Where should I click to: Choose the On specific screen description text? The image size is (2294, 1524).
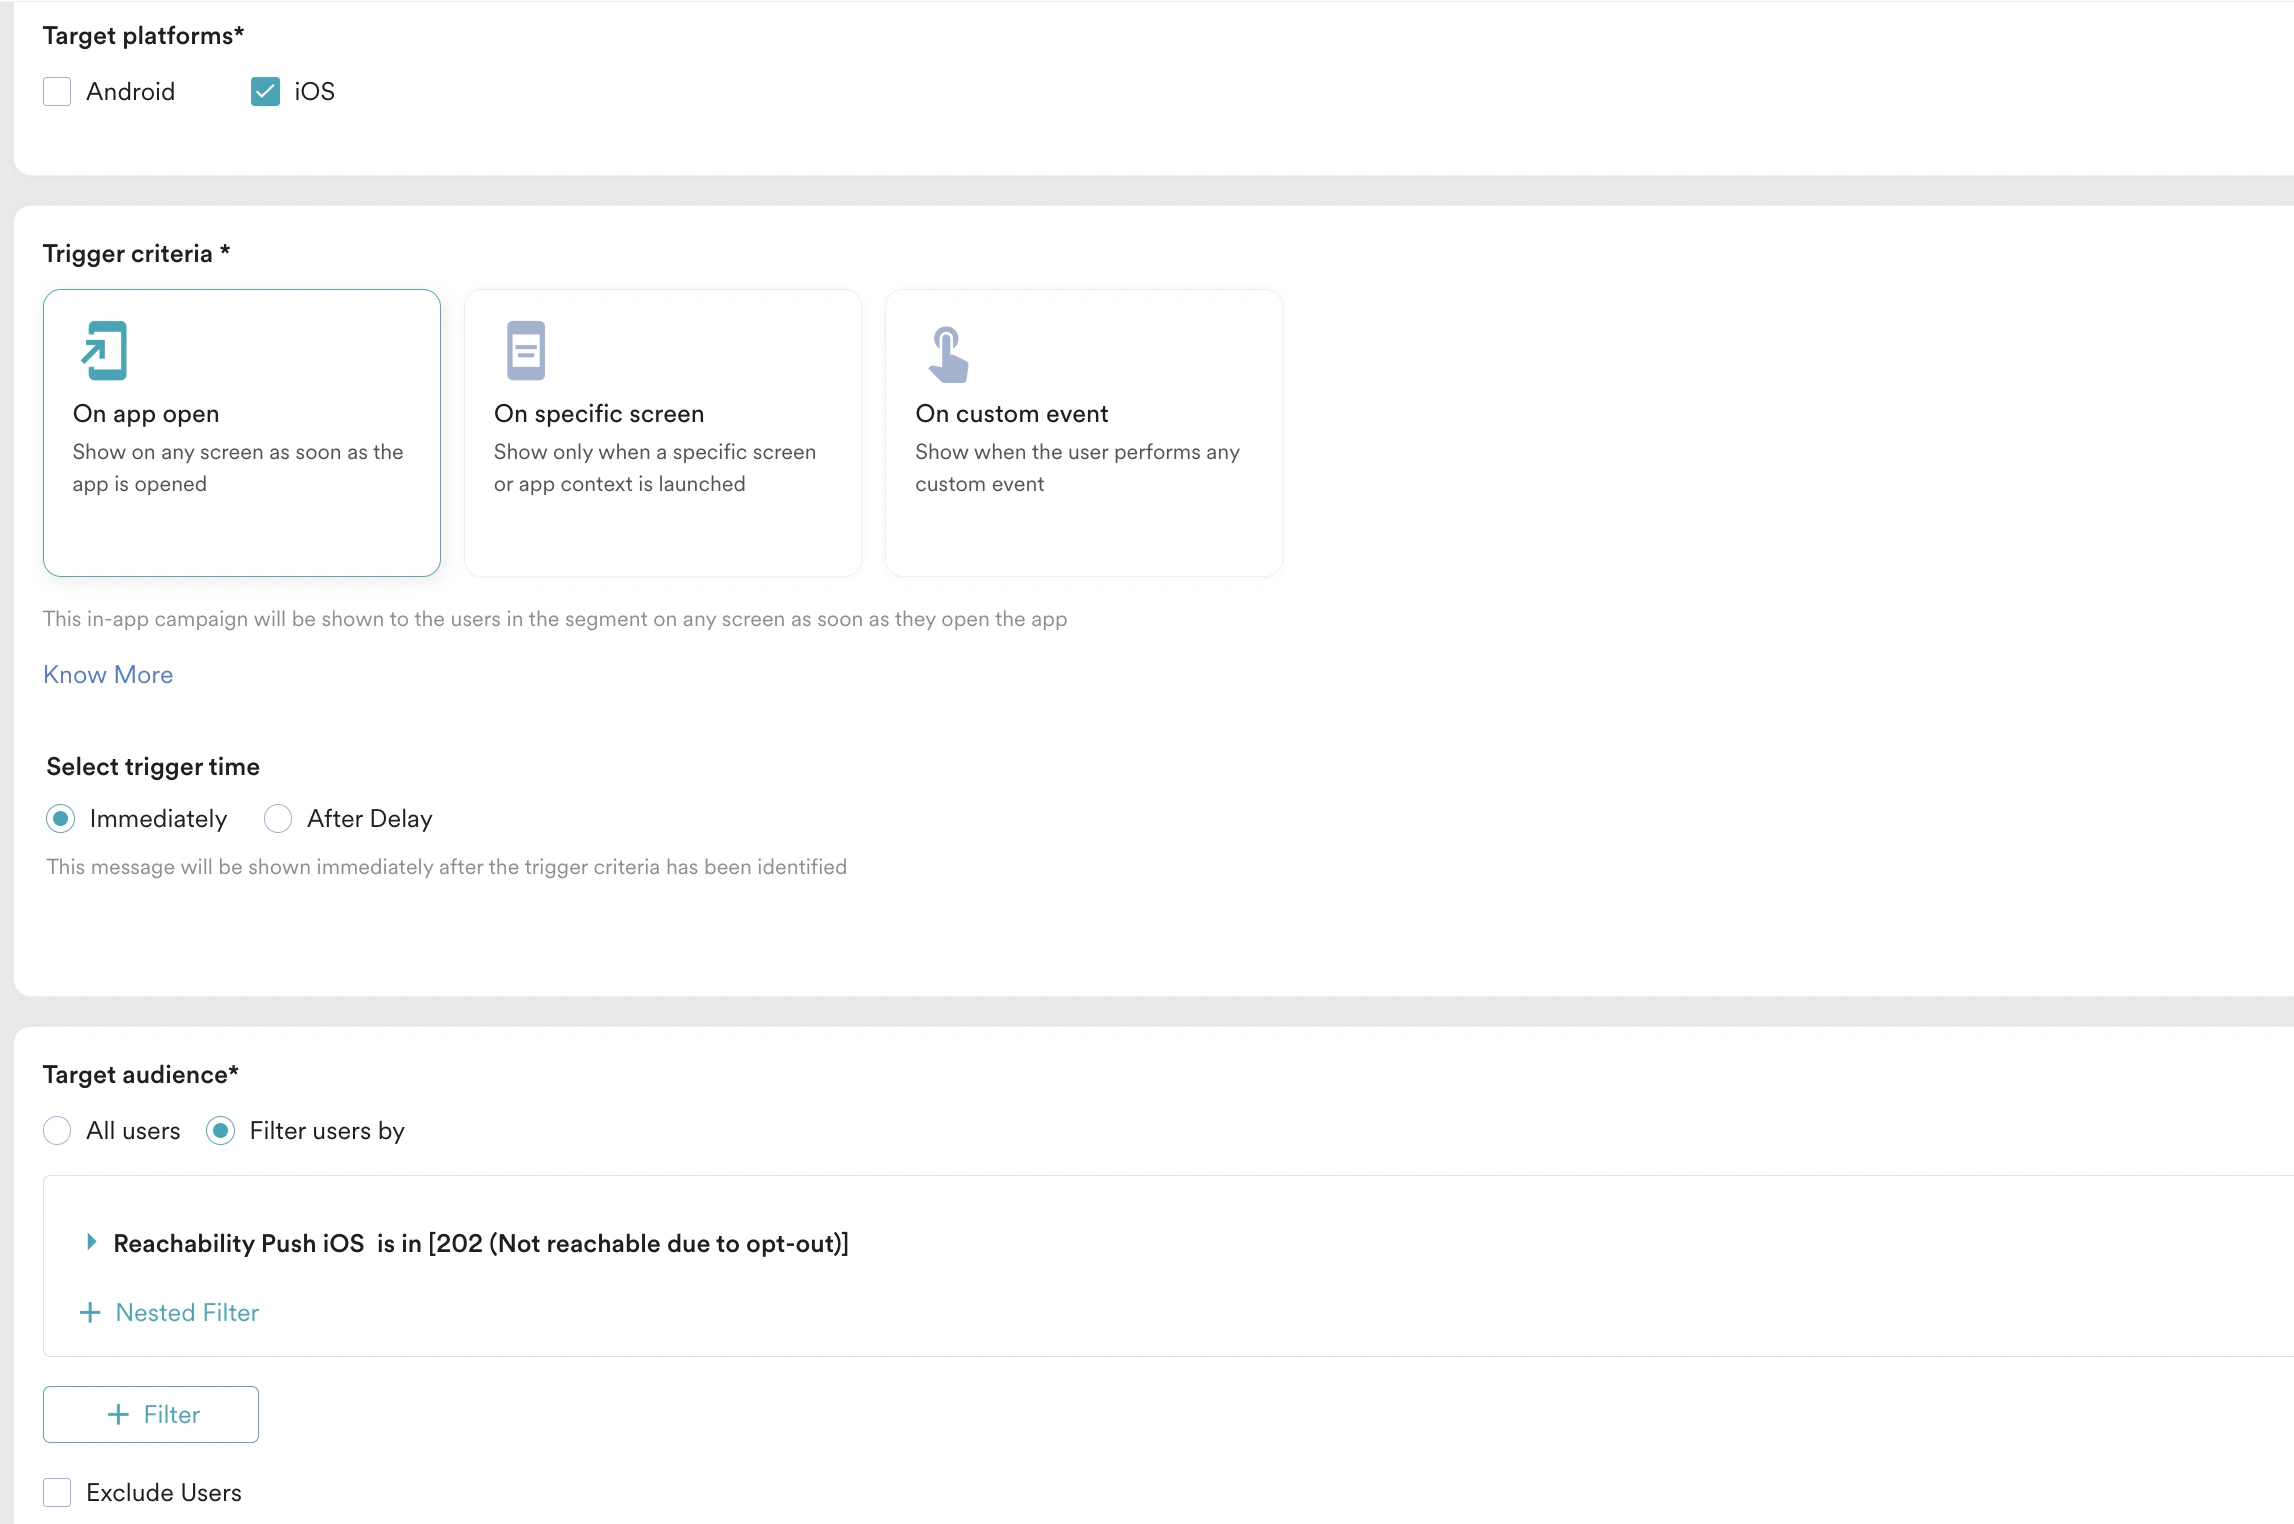pyautogui.click(x=654, y=468)
